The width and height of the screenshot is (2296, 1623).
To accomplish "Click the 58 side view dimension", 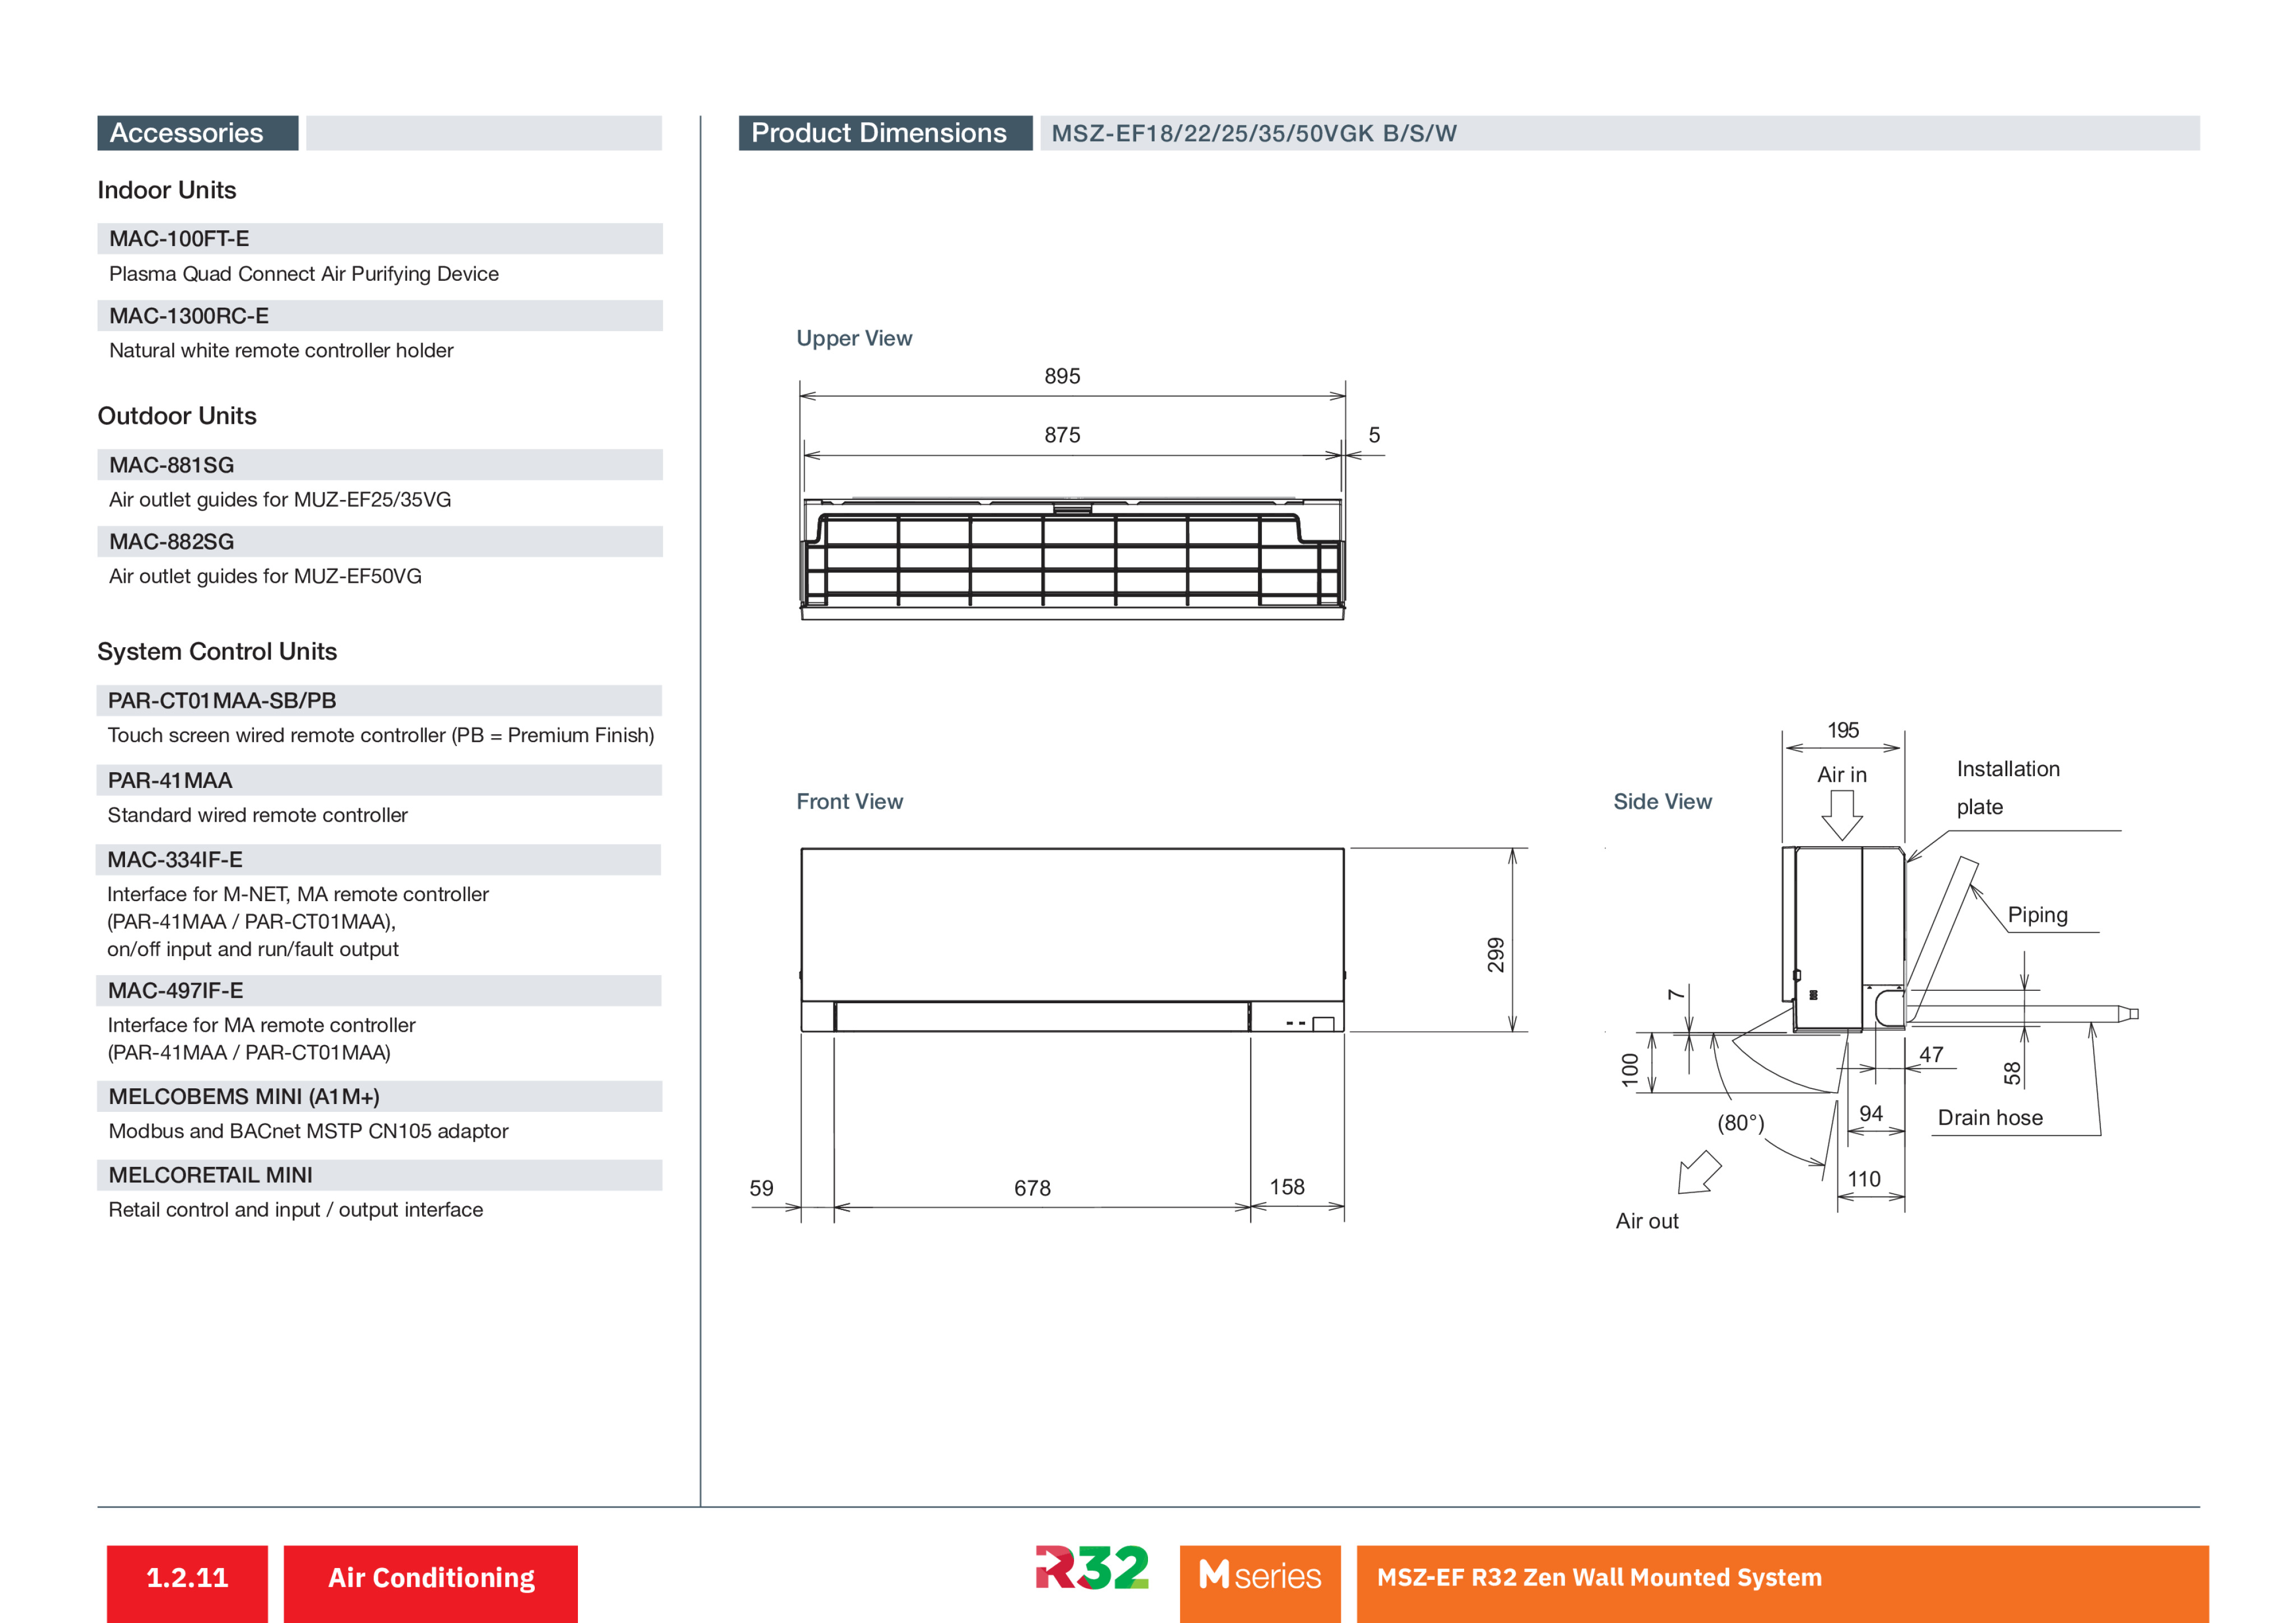I will point(2012,1074).
